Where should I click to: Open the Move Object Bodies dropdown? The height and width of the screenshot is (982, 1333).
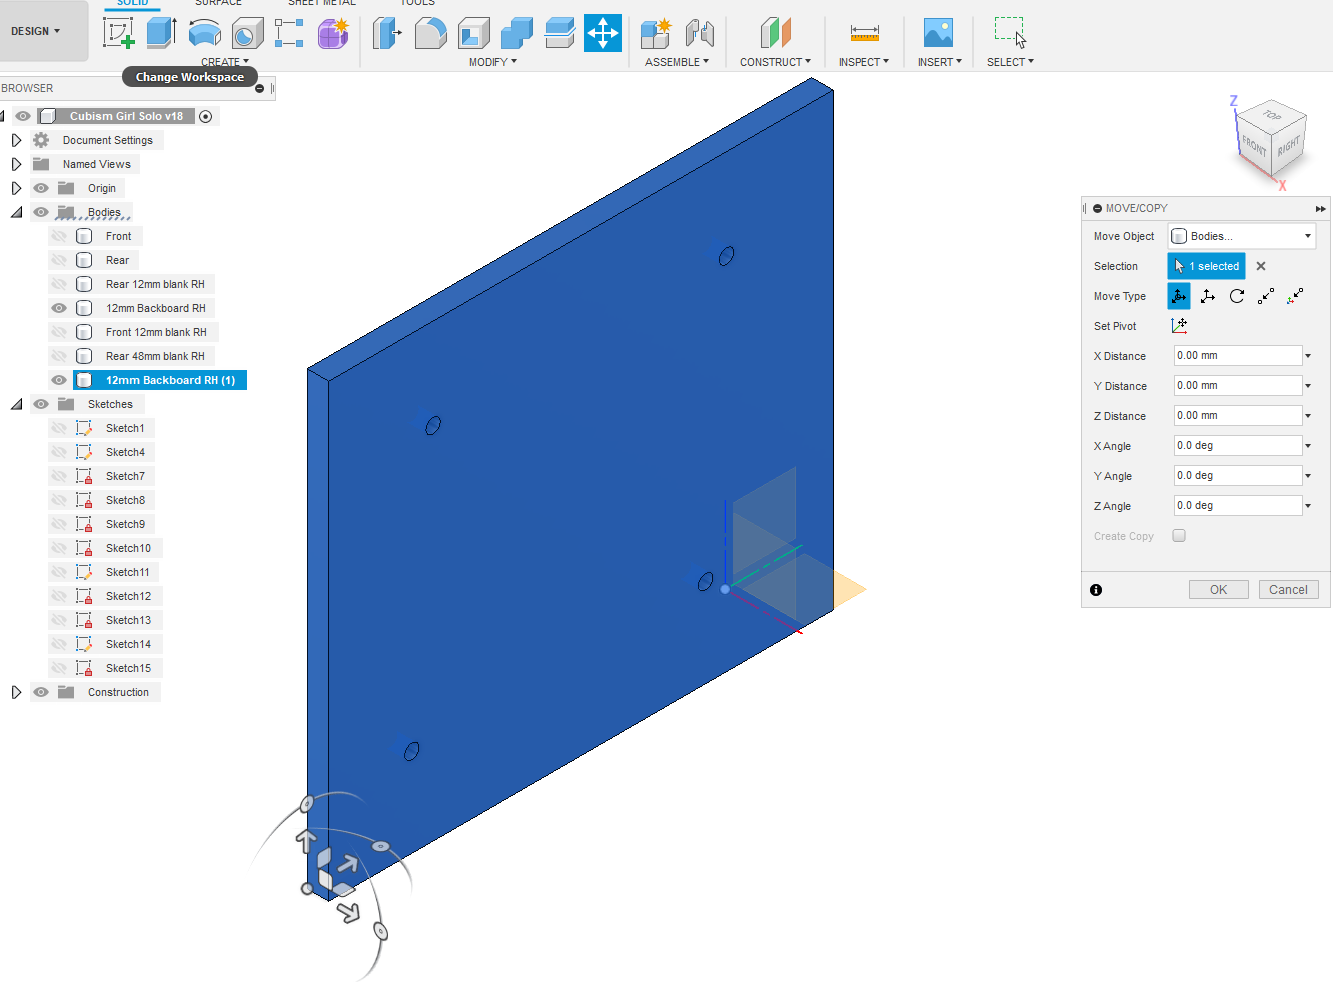click(x=1241, y=236)
